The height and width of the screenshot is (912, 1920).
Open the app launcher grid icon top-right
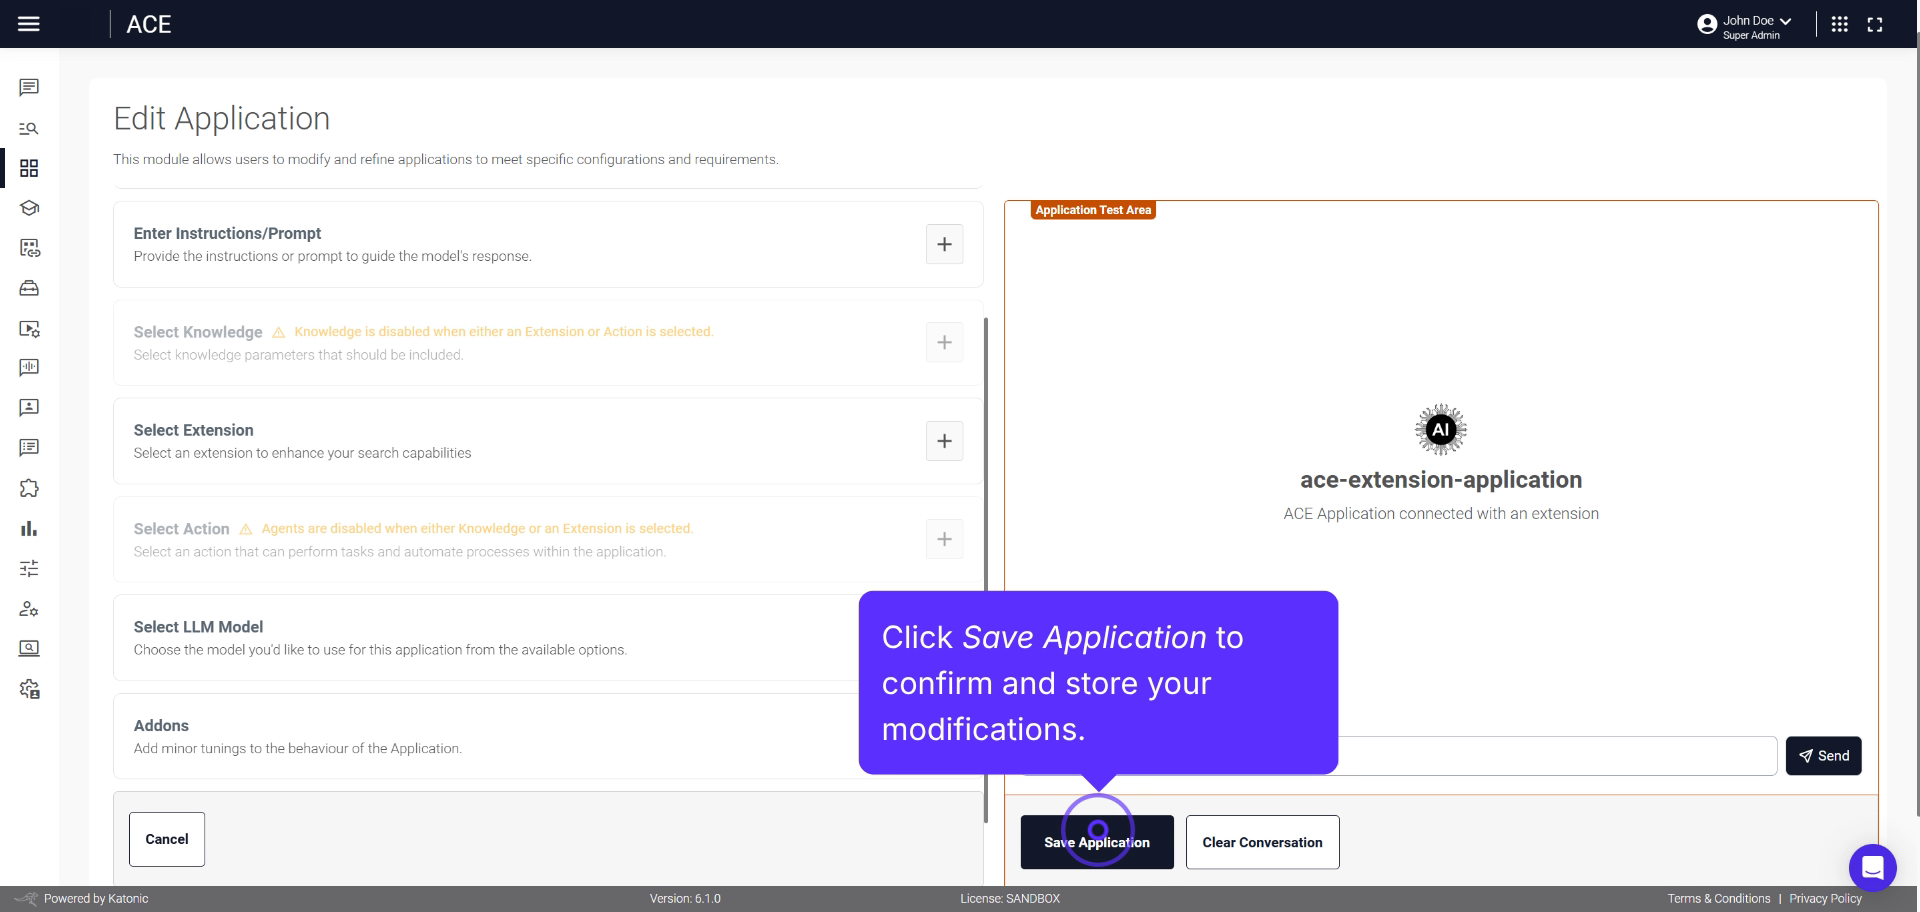(1839, 24)
